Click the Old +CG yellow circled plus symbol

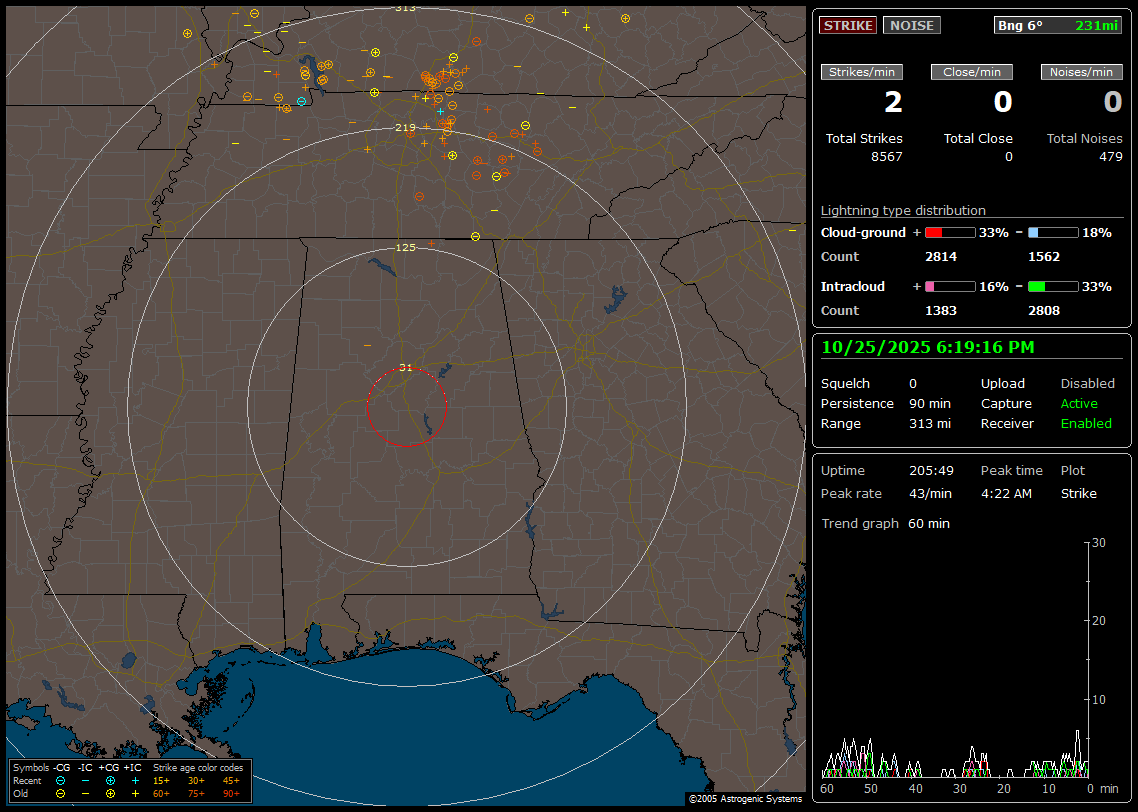pos(110,793)
